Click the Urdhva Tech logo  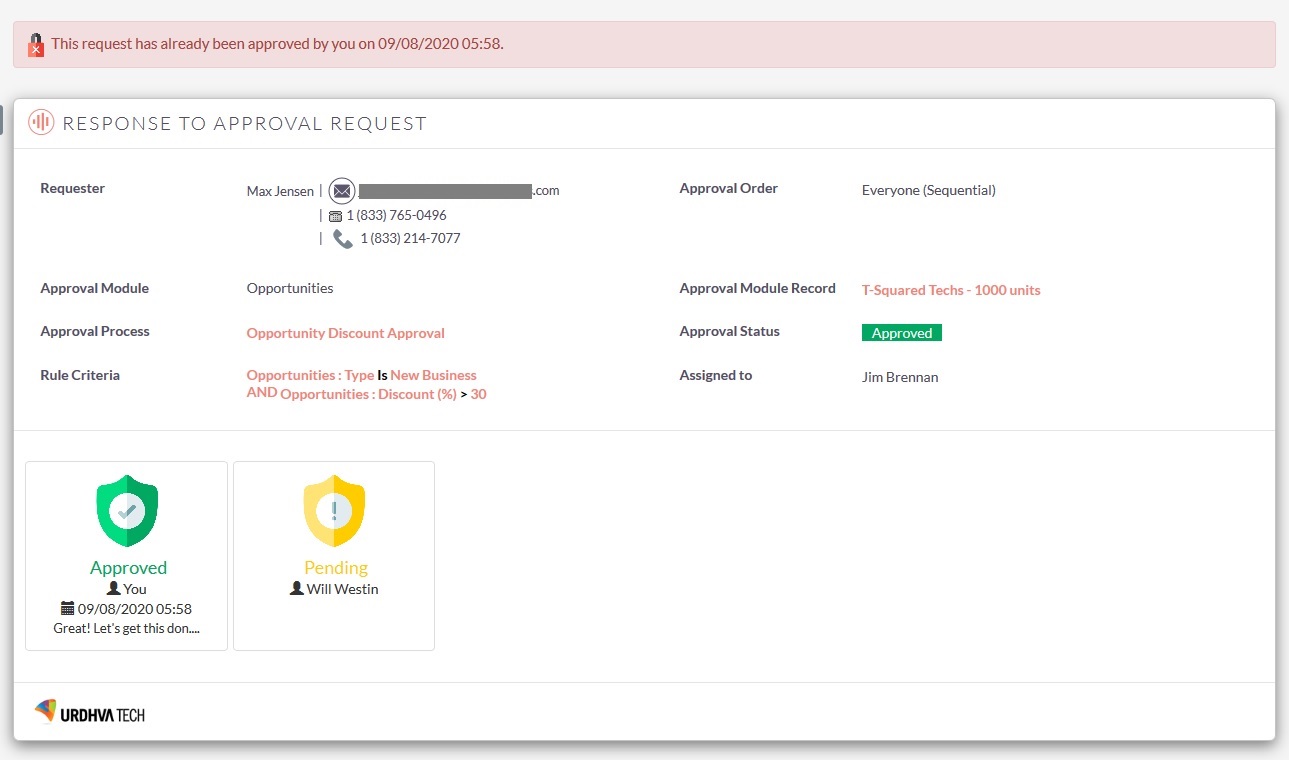click(x=90, y=712)
